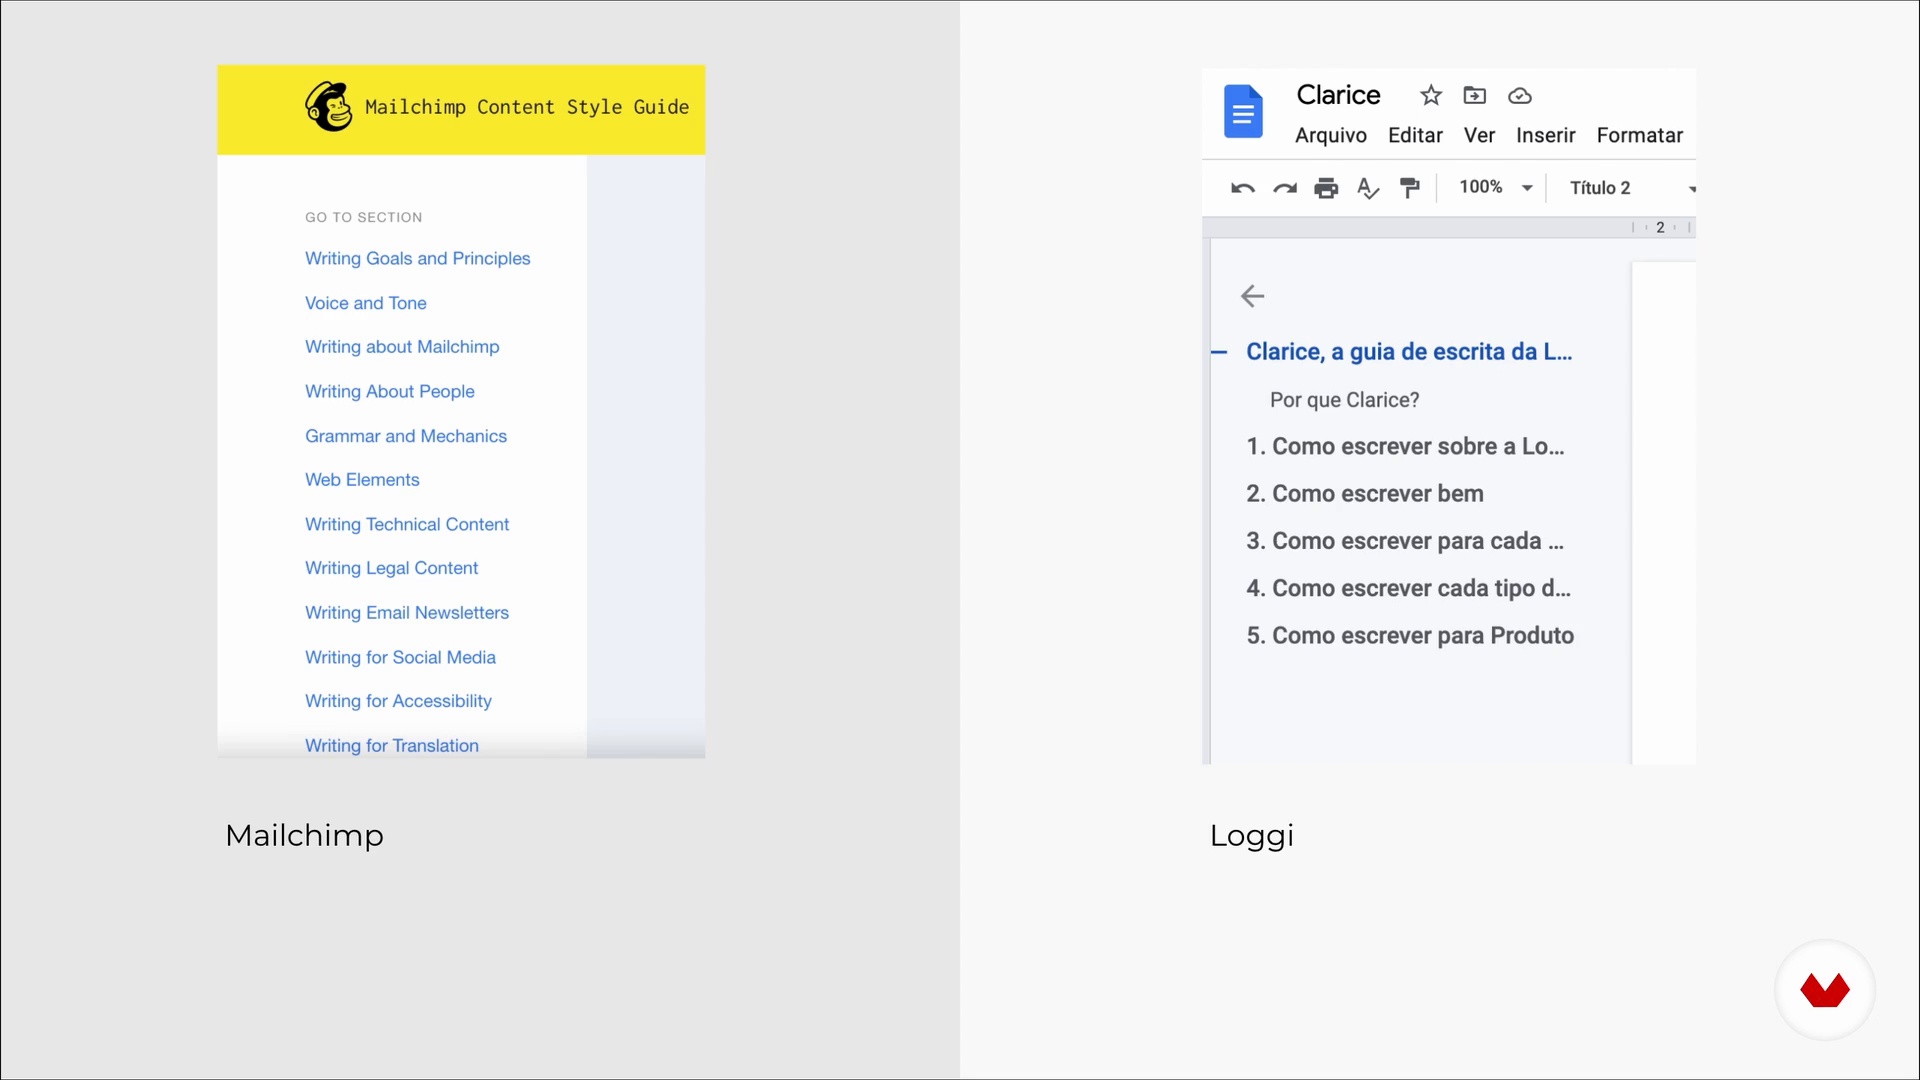This screenshot has height=1080, width=1920.
Task: Jump to 5. Como escrever para Produto
Action: [1410, 636]
